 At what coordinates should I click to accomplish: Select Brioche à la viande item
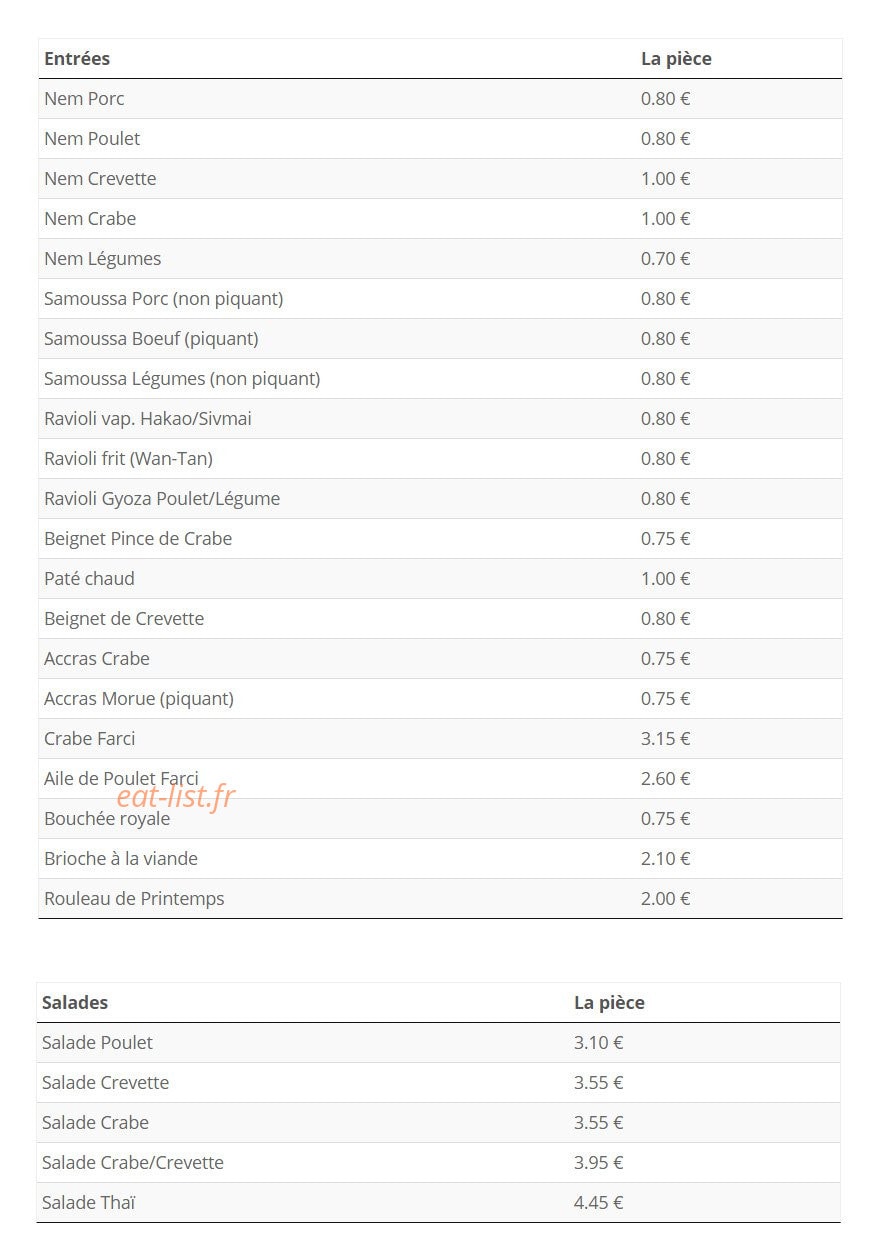(121, 859)
